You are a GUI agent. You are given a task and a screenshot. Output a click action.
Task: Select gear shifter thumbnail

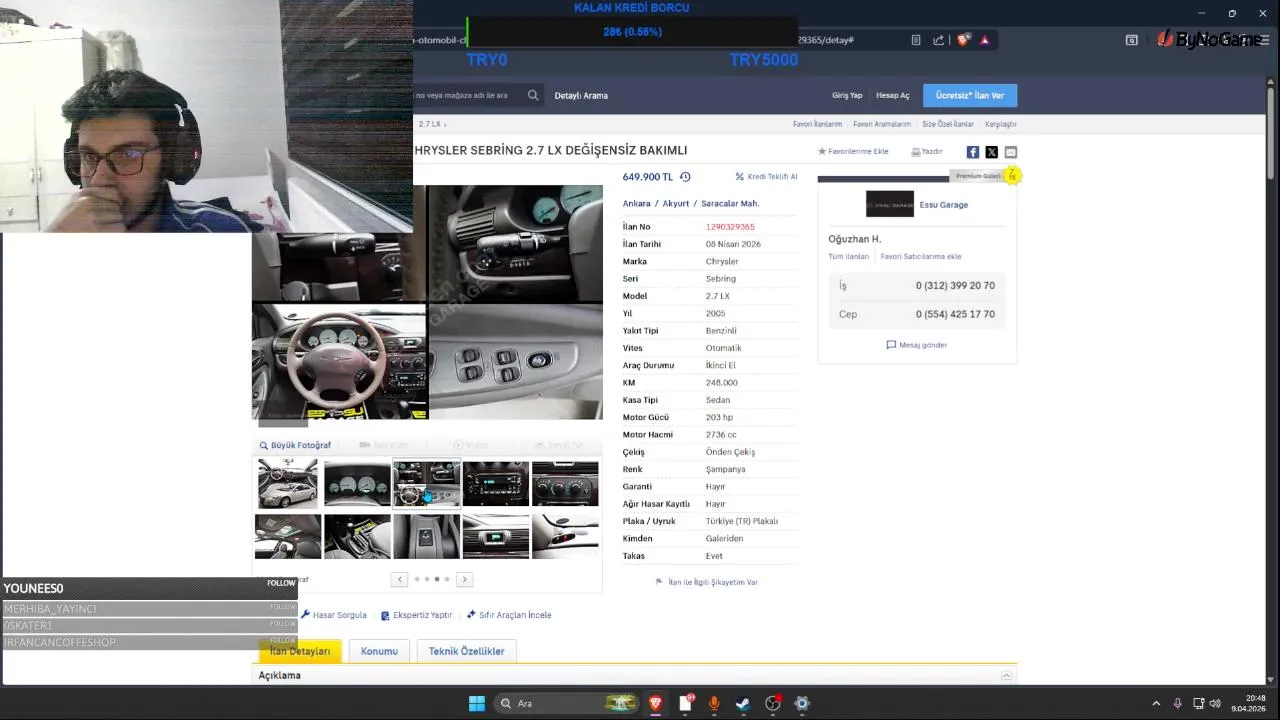point(357,537)
